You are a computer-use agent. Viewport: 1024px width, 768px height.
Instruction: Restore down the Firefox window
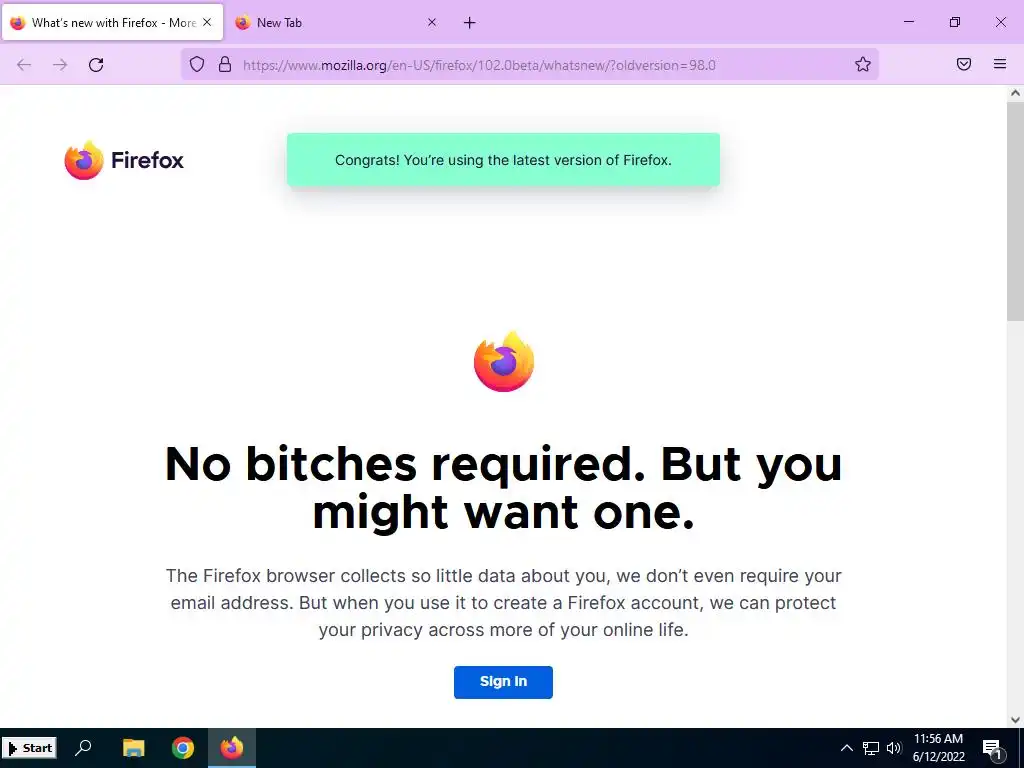point(955,22)
